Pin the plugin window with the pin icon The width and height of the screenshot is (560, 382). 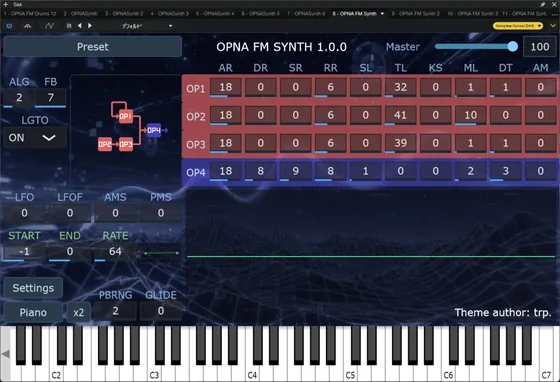click(542, 4)
